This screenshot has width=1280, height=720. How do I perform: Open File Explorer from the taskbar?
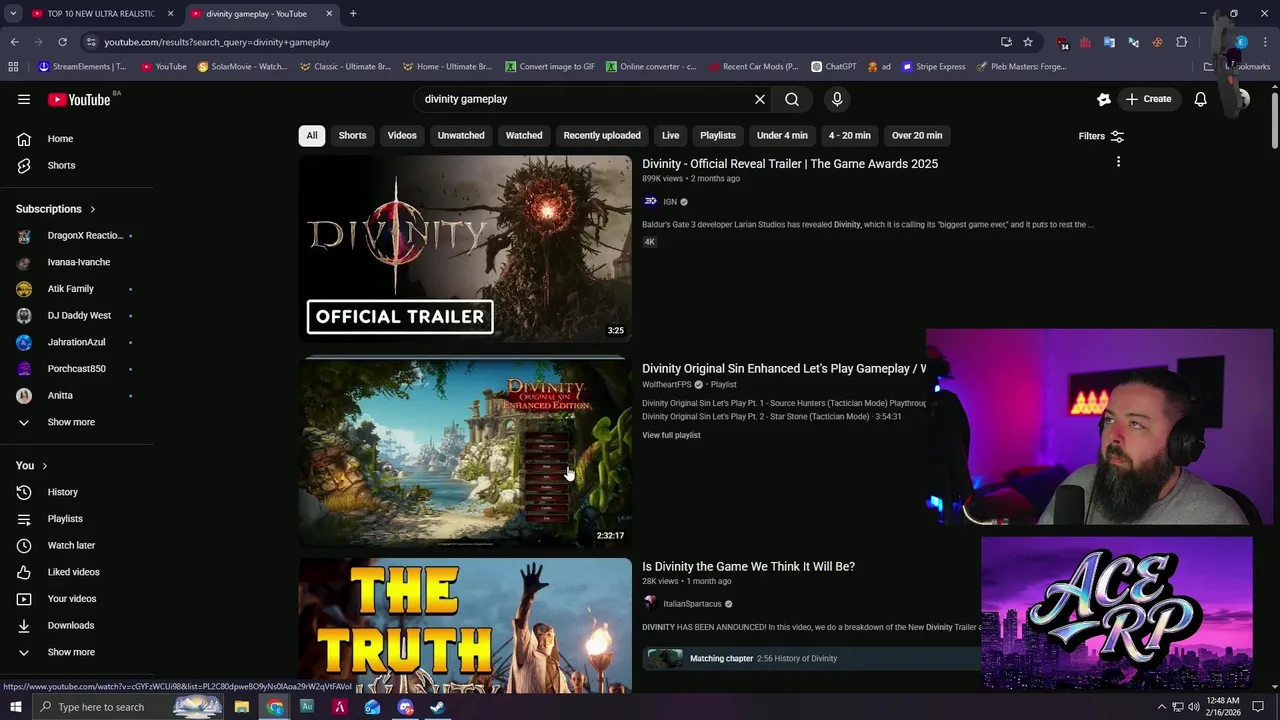(x=242, y=707)
